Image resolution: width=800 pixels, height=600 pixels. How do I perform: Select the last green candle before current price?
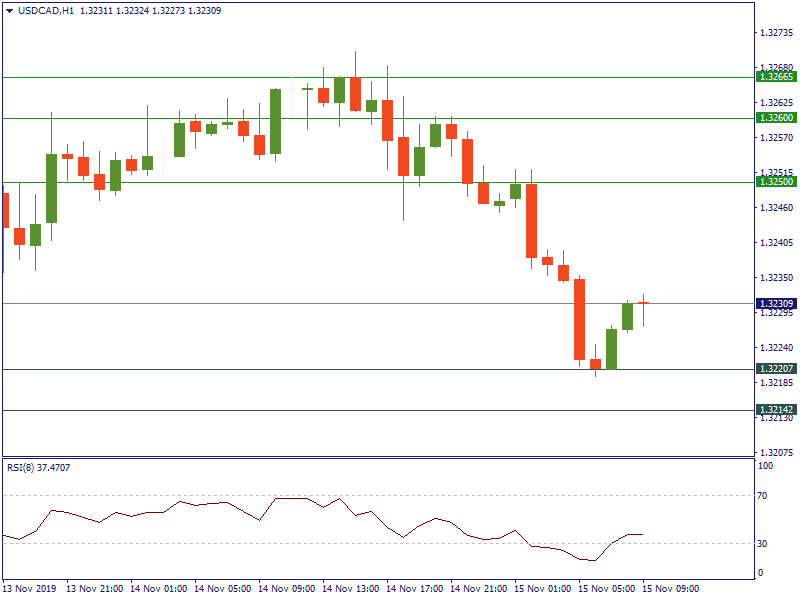pyautogui.click(x=628, y=316)
